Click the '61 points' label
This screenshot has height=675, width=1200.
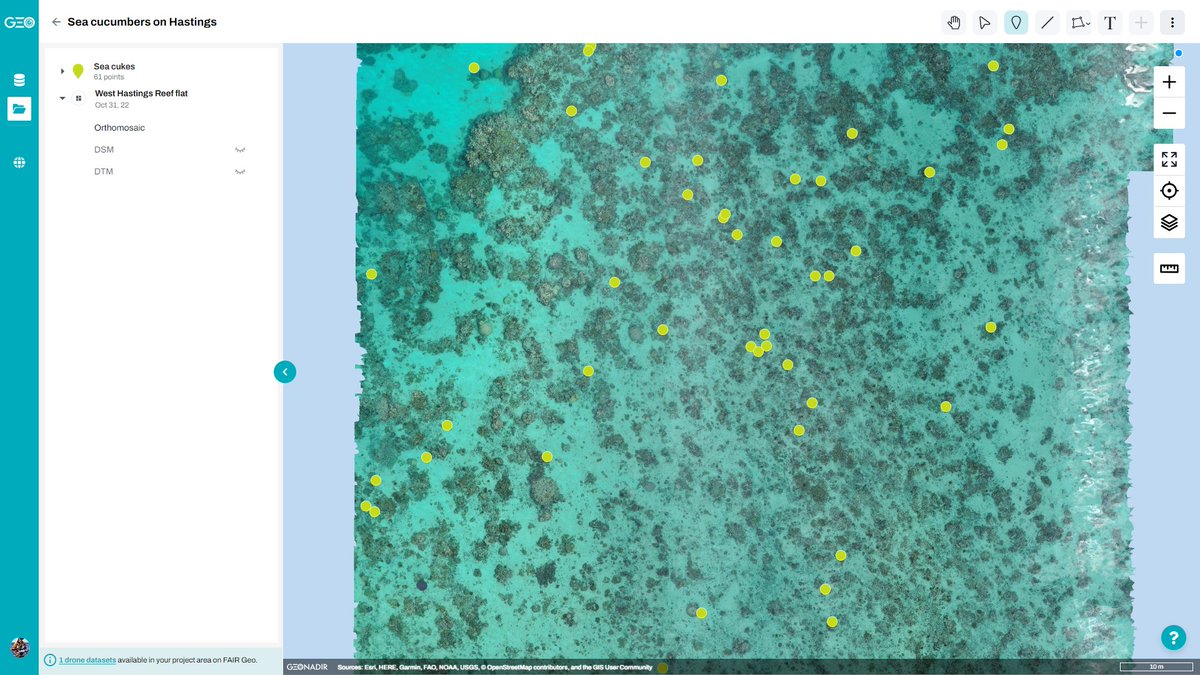point(109,77)
